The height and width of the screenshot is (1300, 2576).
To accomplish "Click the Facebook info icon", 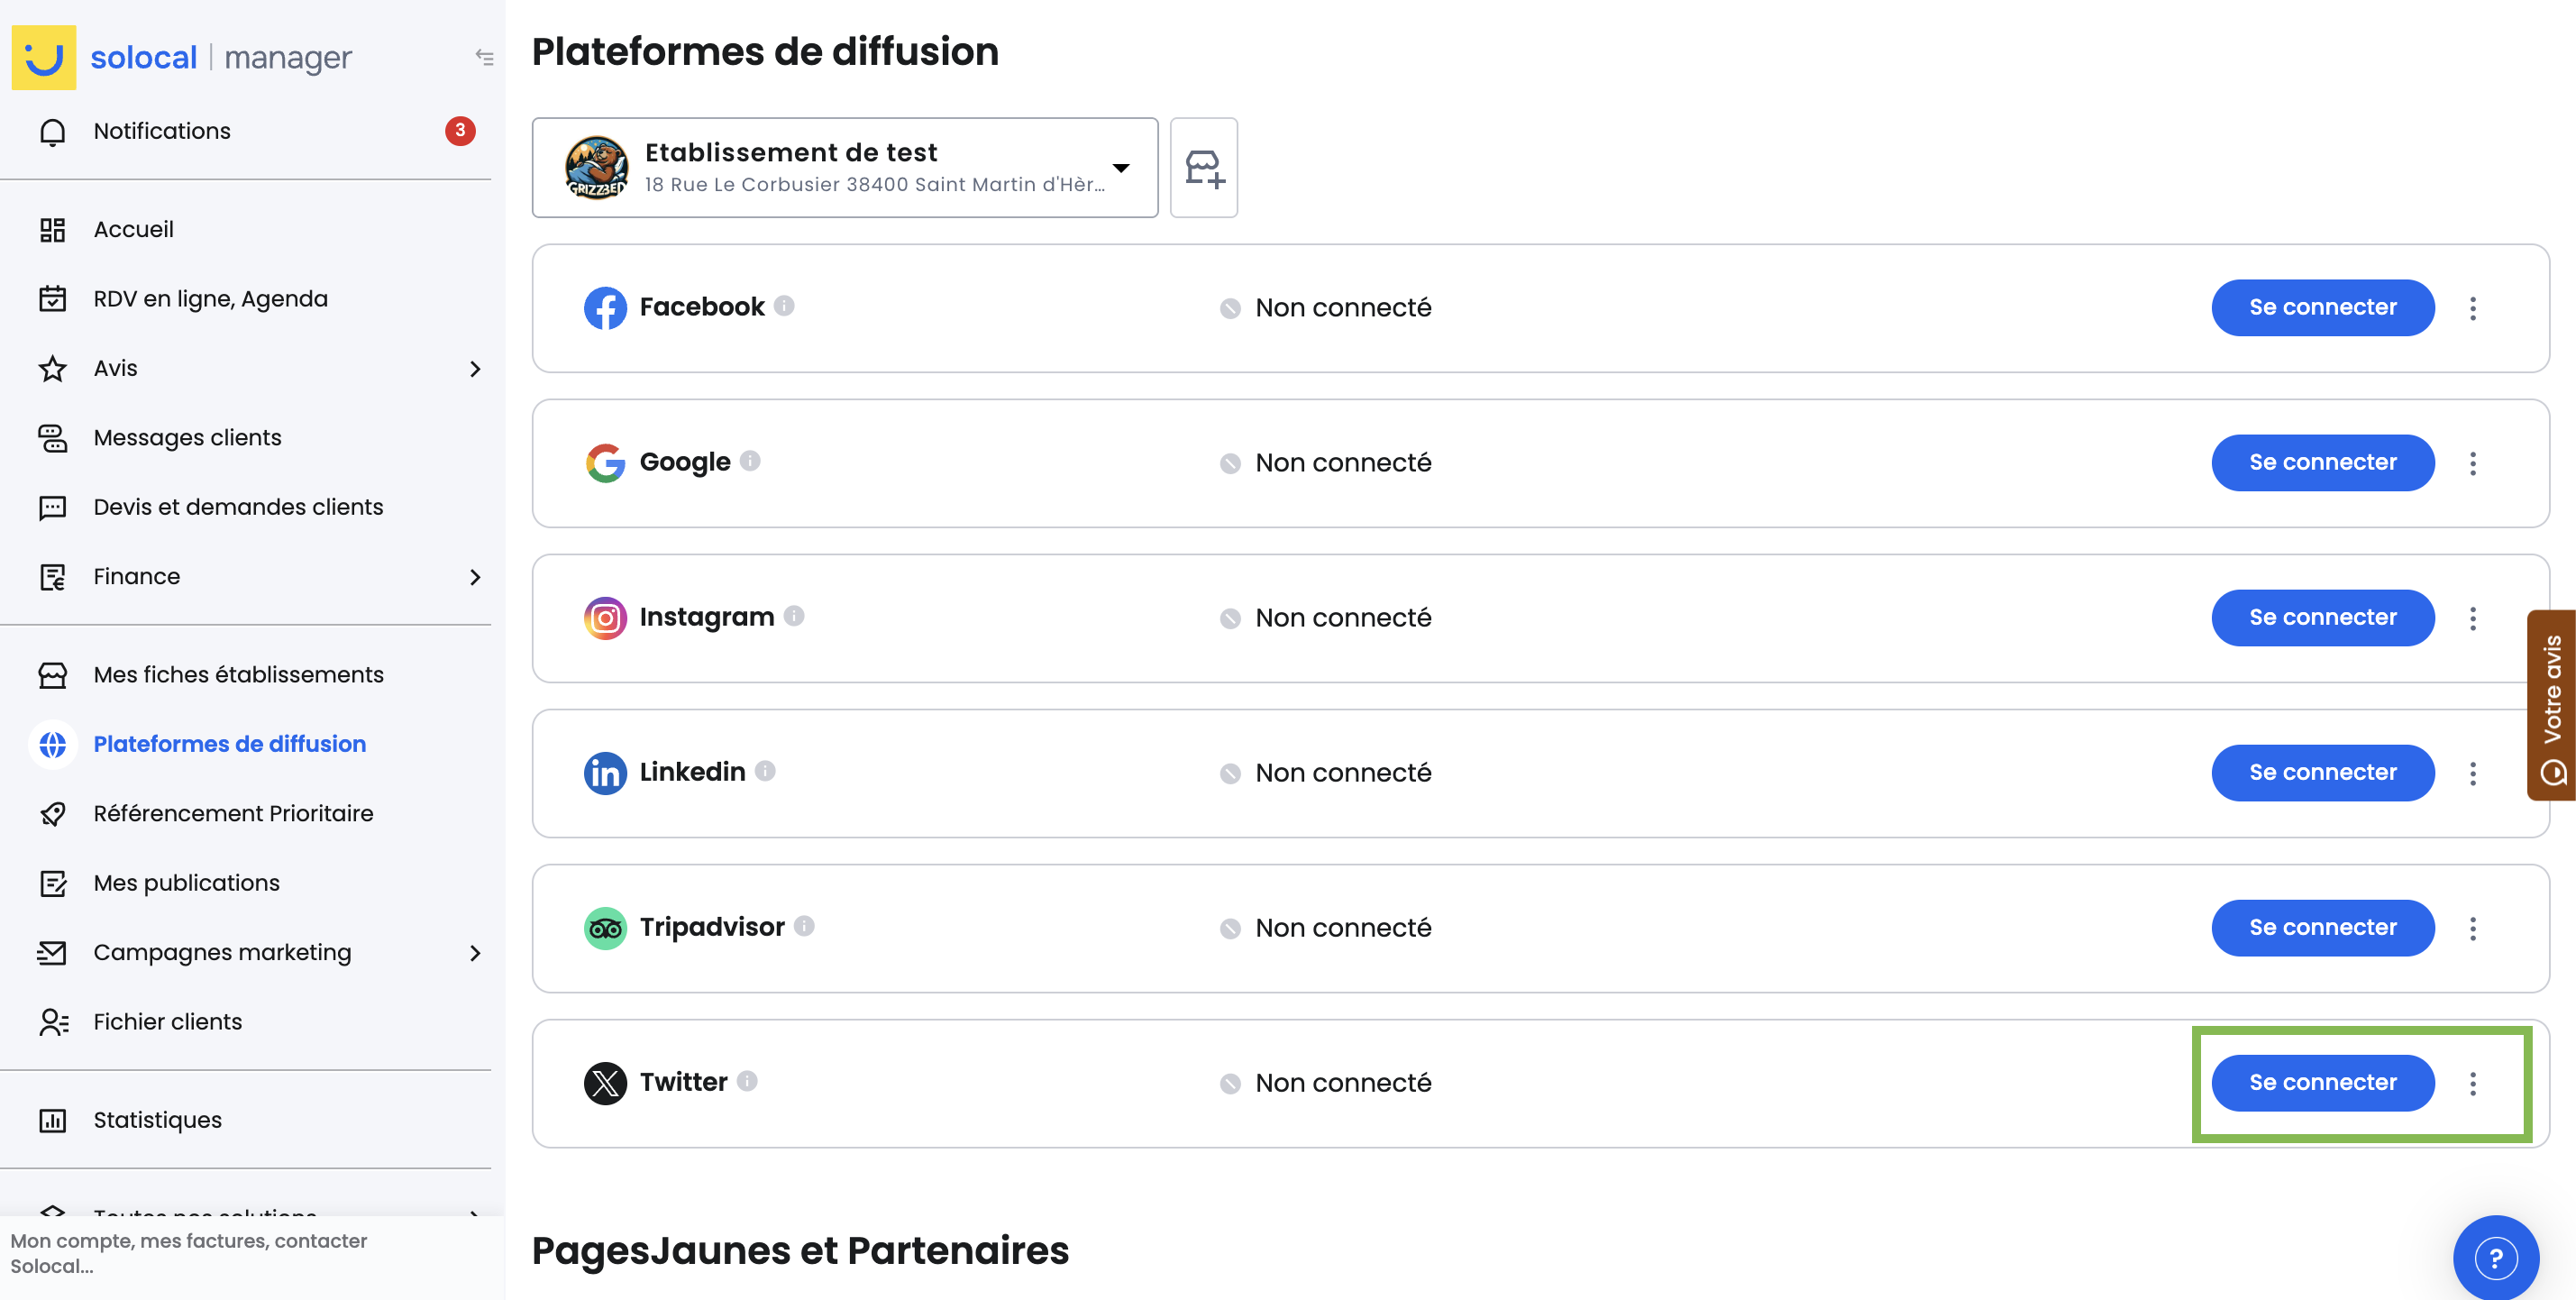I will tap(784, 306).
